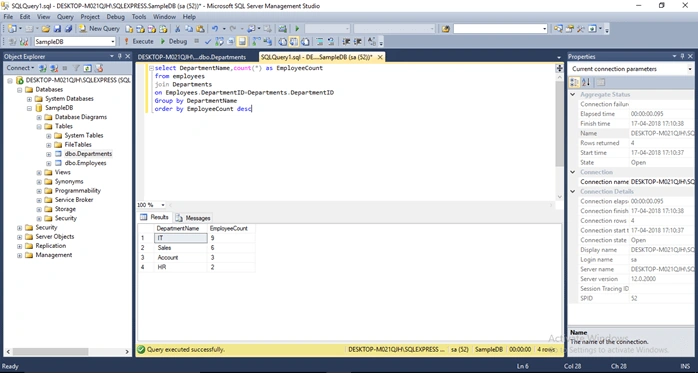Toggle IntelliSense Enabled button
Screen dimensions: 698x373
(x=242, y=41)
